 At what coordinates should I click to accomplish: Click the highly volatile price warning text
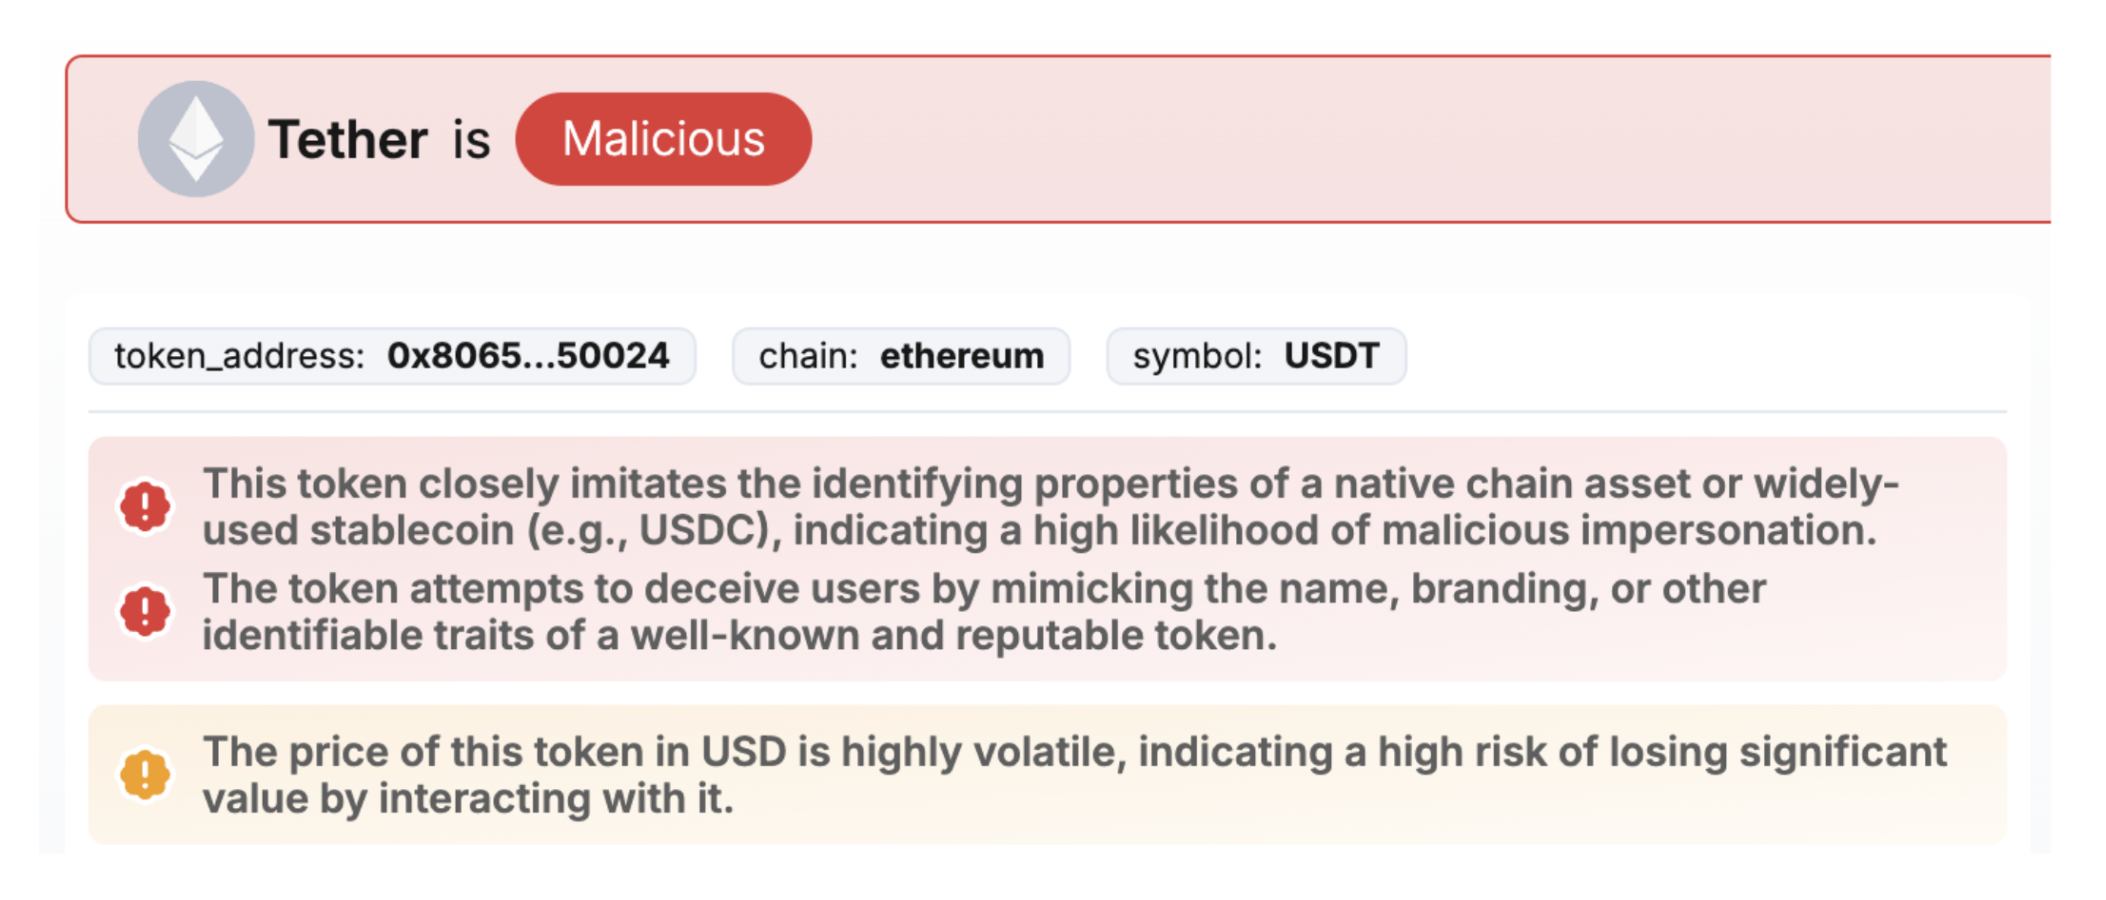1074,752
